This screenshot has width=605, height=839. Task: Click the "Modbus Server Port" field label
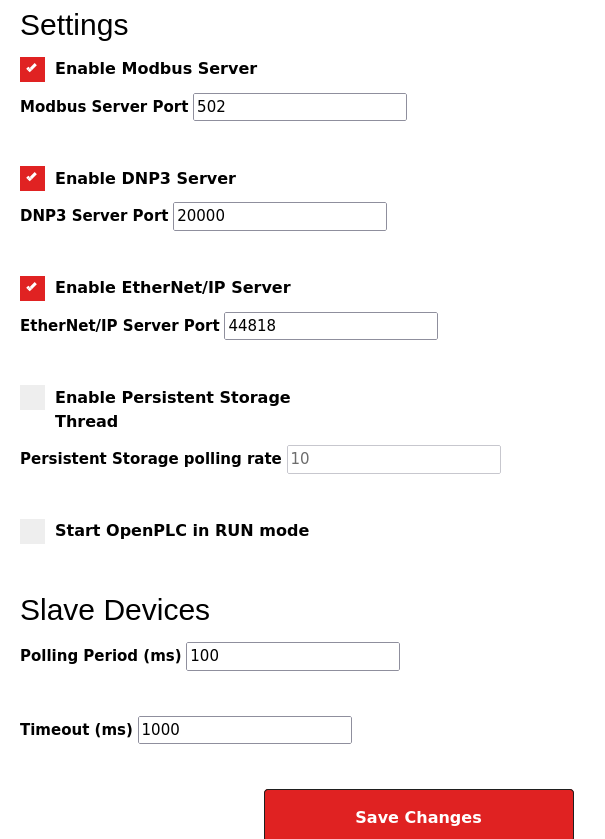(x=104, y=107)
